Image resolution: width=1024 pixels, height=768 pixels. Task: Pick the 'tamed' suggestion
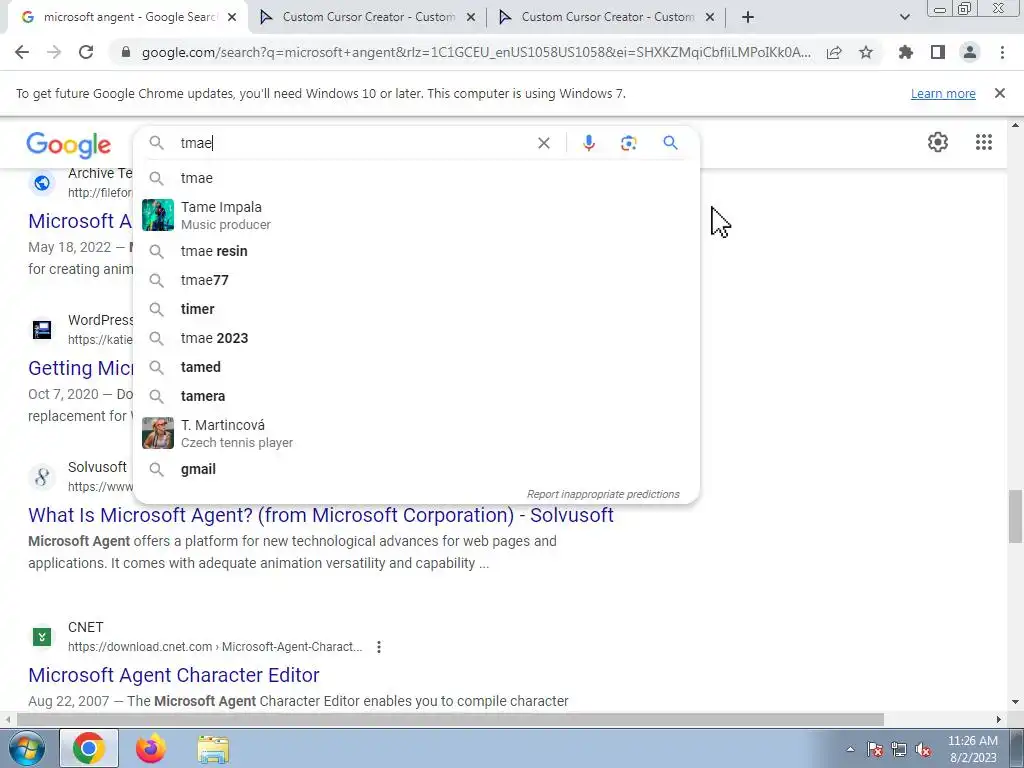click(416, 367)
